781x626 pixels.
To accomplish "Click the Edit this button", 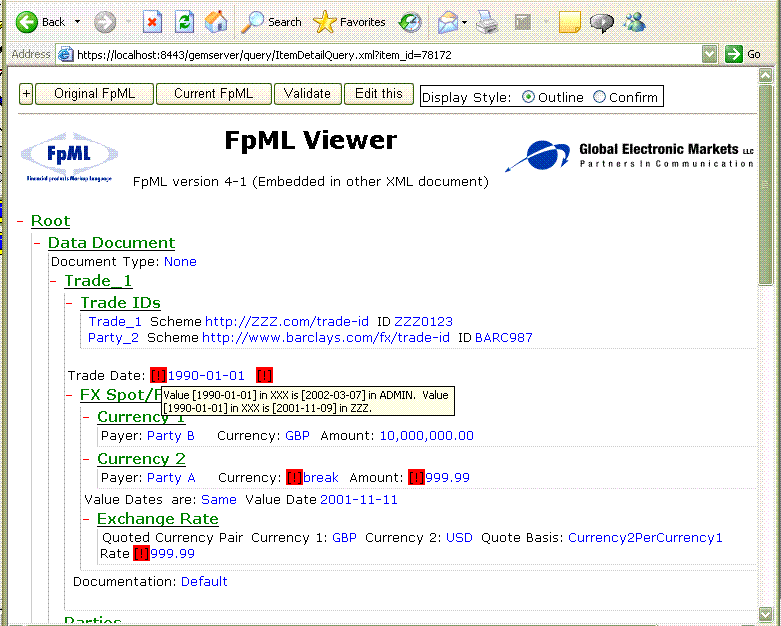I will (x=379, y=94).
